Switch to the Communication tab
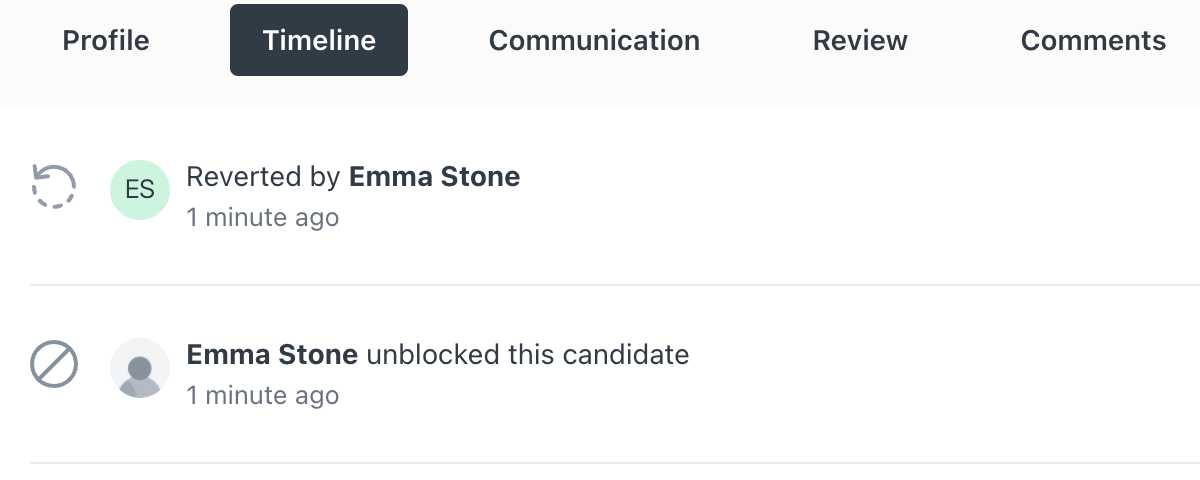 pos(594,41)
